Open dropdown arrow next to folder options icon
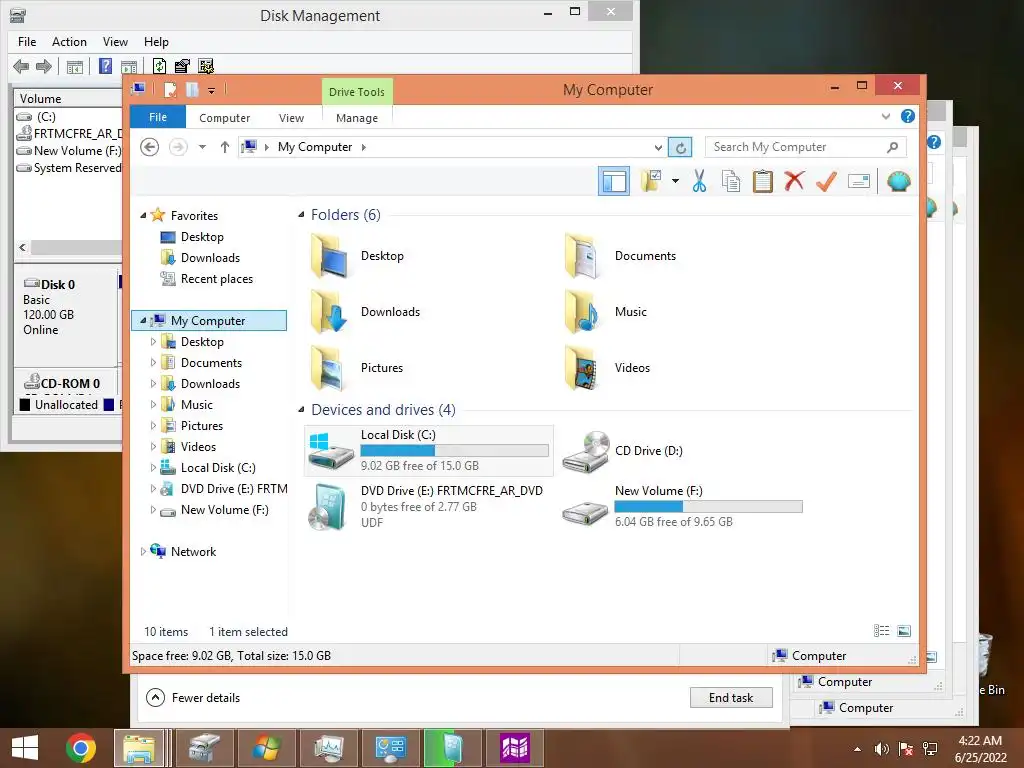The height and width of the screenshot is (768, 1024). pos(675,181)
